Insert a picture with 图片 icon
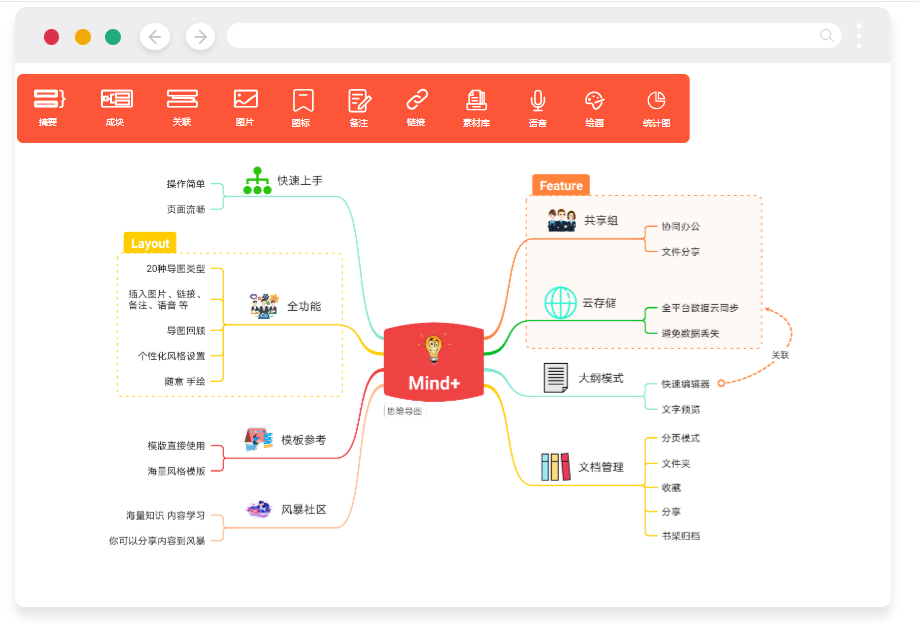 pyautogui.click(x=246, y=99)
